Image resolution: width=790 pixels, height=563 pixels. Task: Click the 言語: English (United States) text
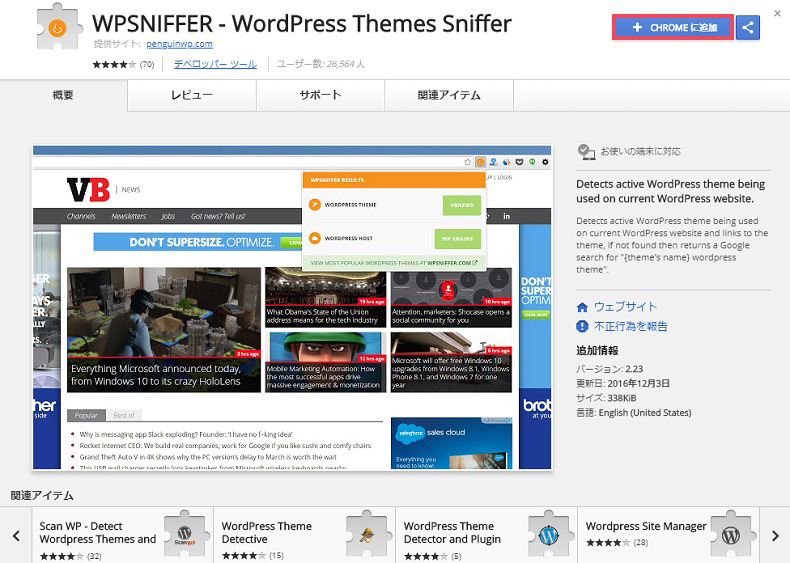click(x=634, y=413)
